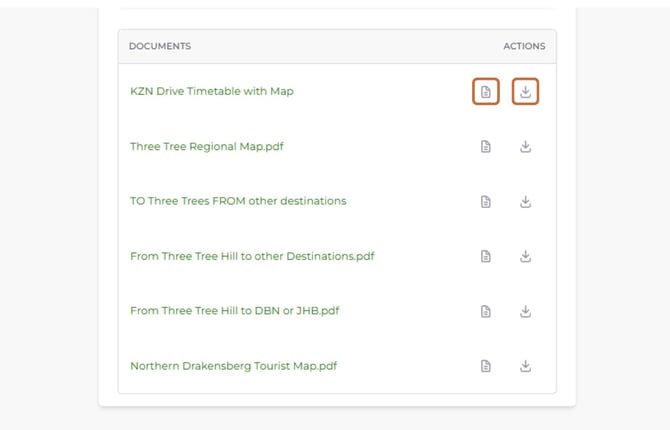Viewport: 670px width, 430px height.
Task: Open Northern Drakensberg Tourist Map.pdf link
Action: (x=233, y=366)
